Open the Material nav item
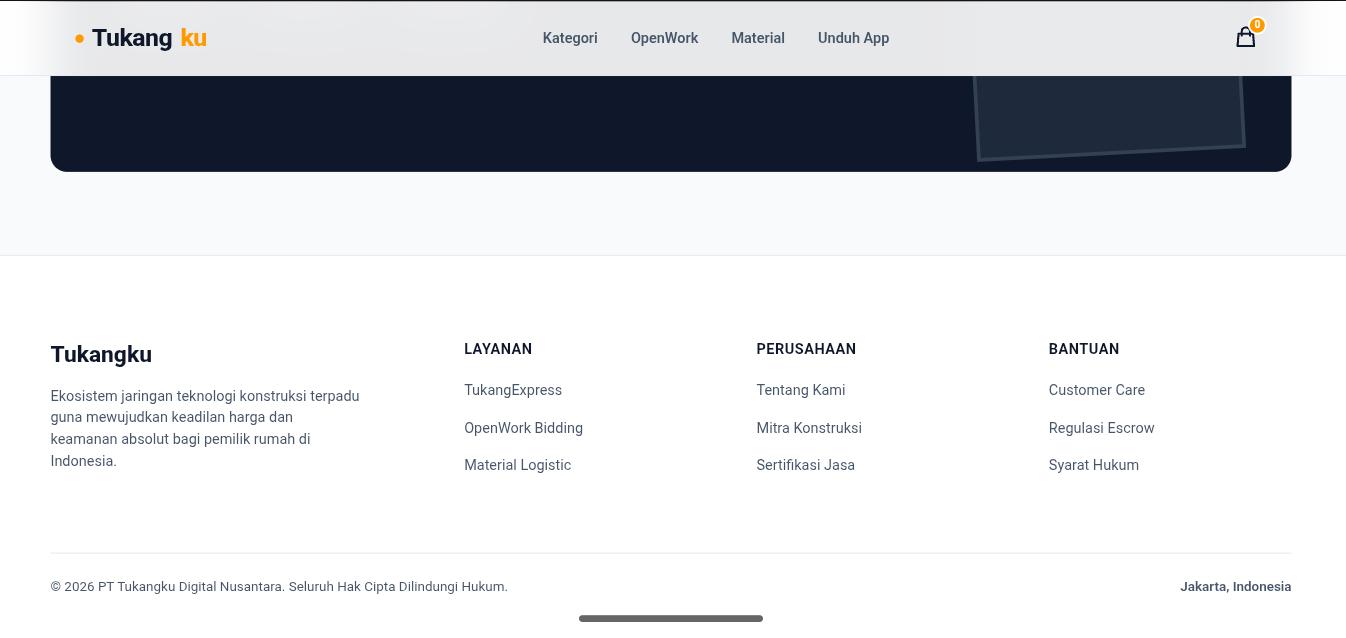Screen dimensions: 1346x638 coord(758,38)
